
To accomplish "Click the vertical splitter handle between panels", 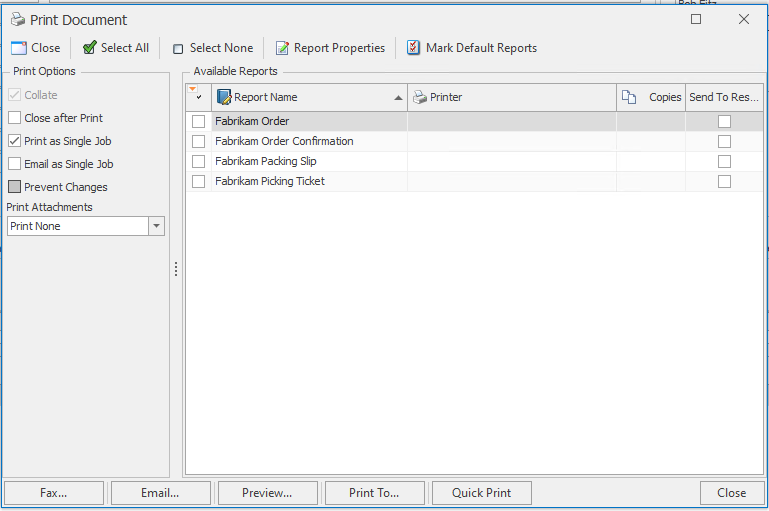I will [x=176, y=269].
